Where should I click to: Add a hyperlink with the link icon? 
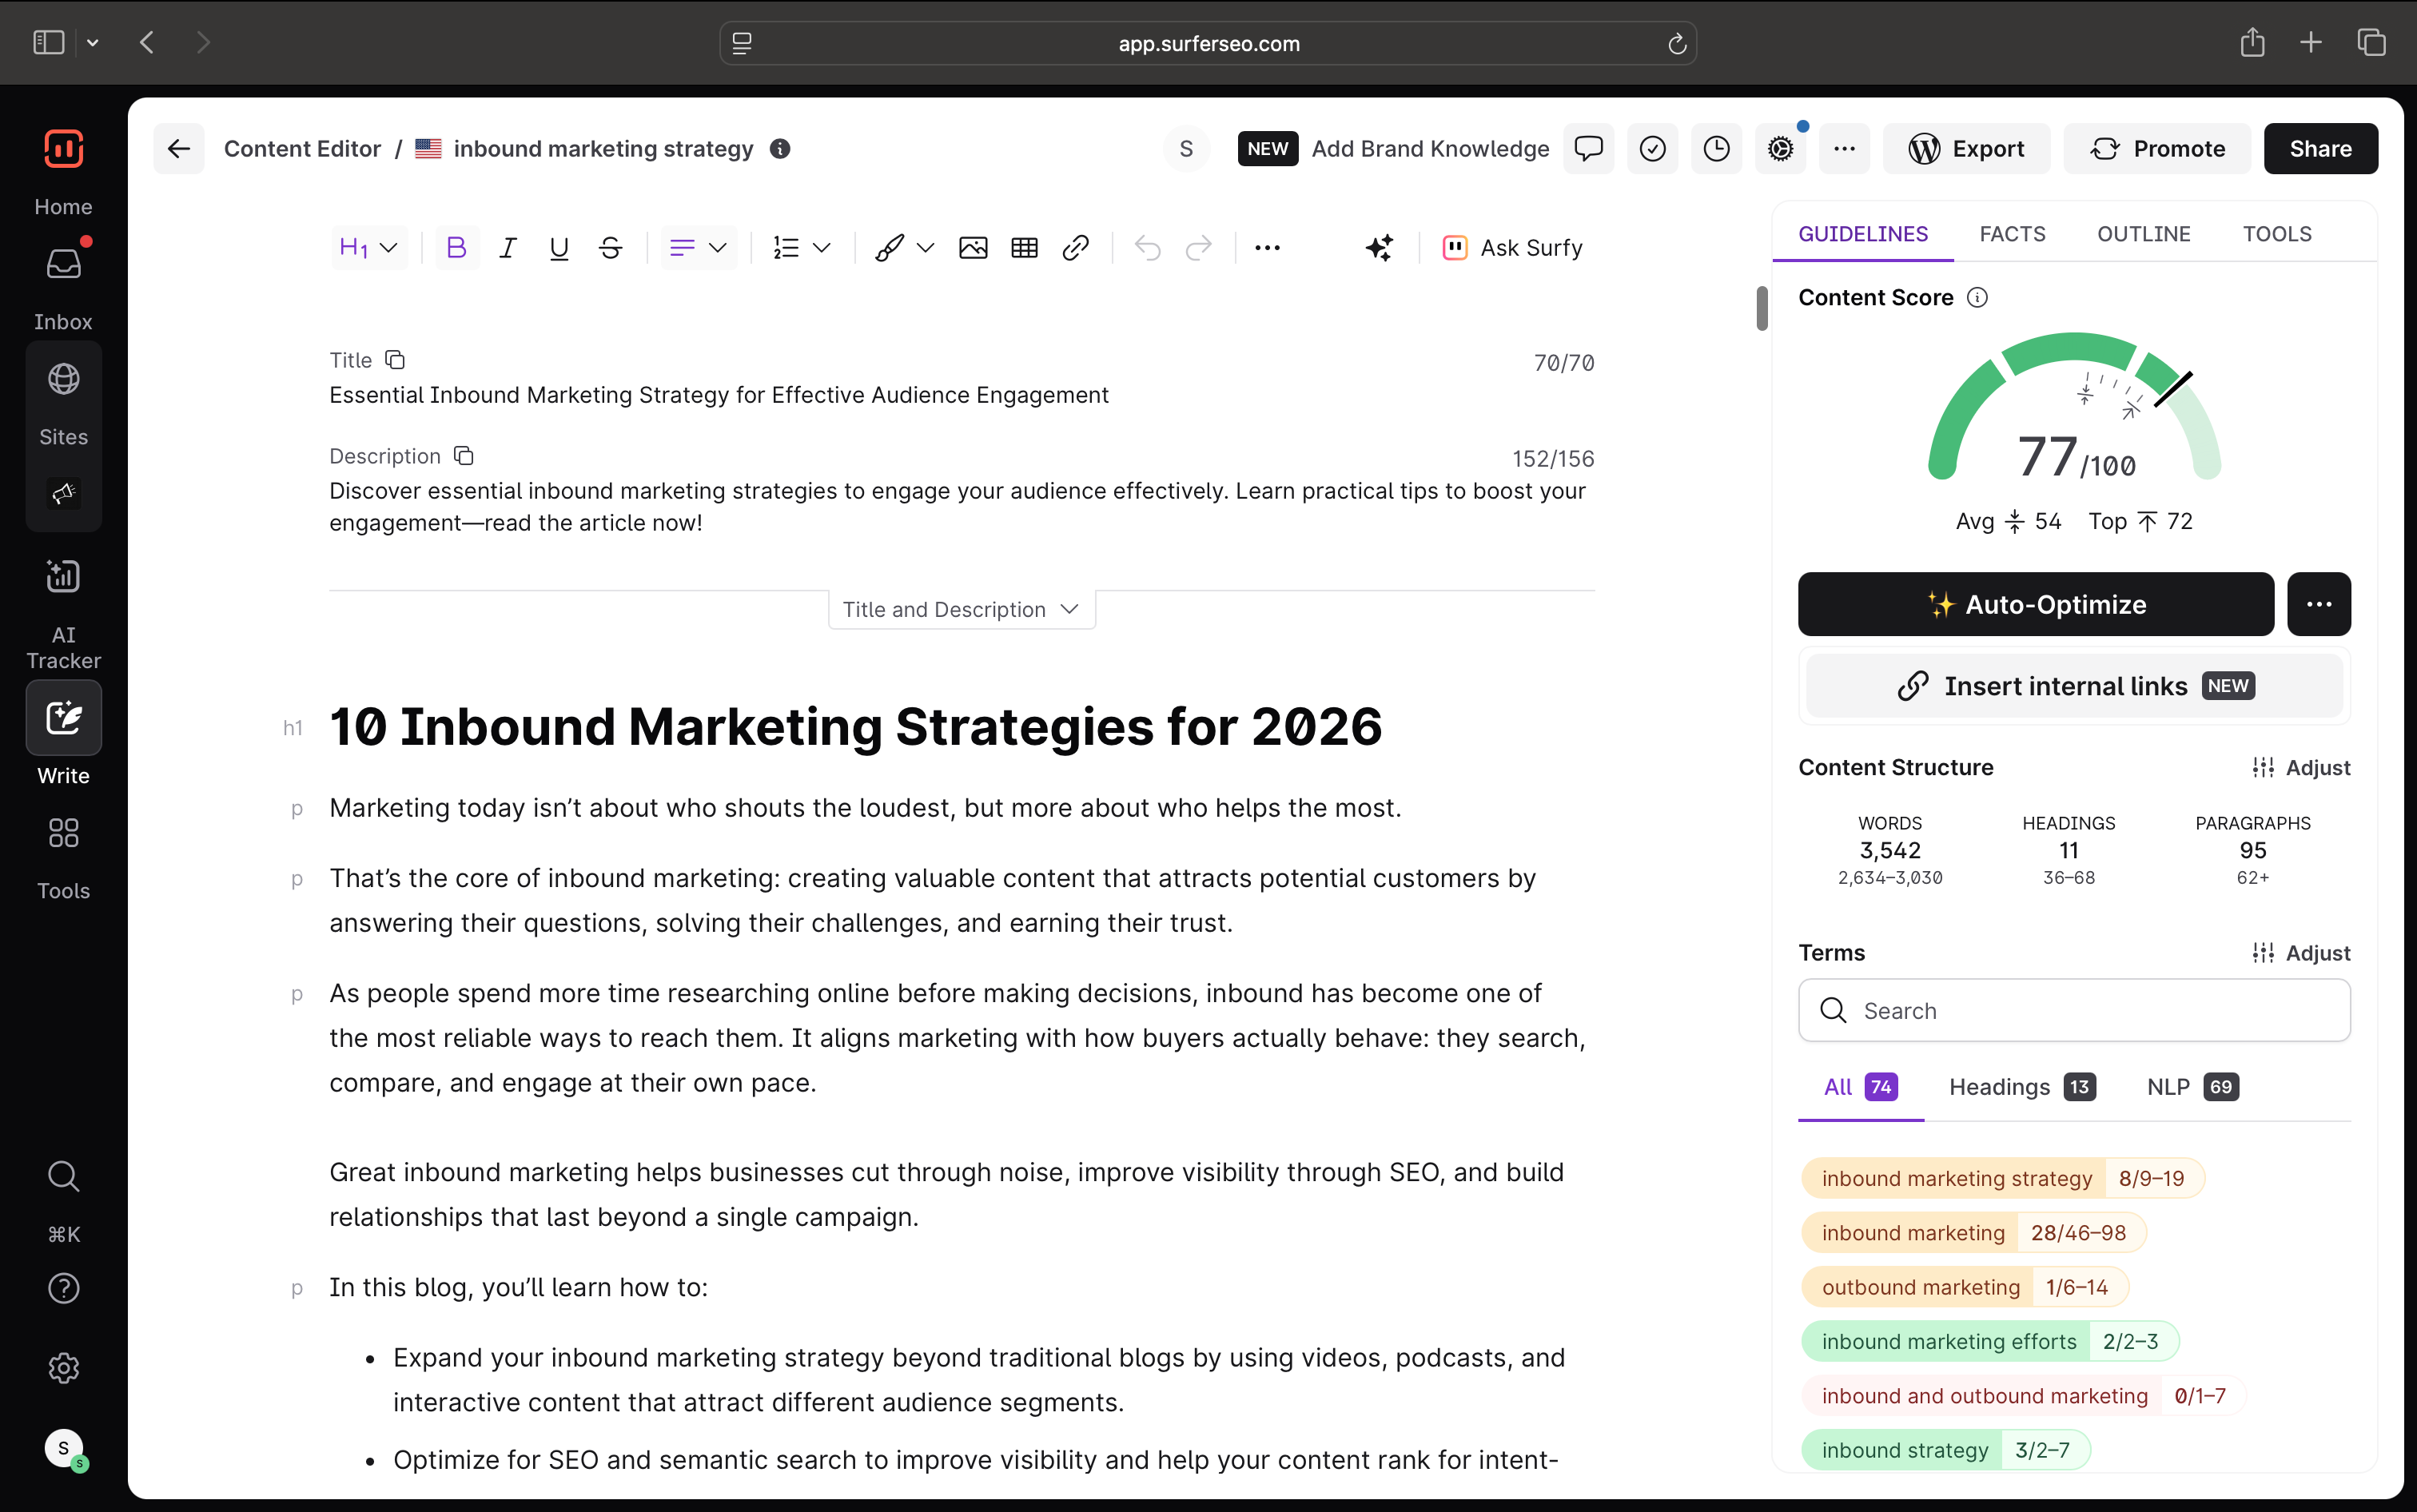tap(1075, 248)
